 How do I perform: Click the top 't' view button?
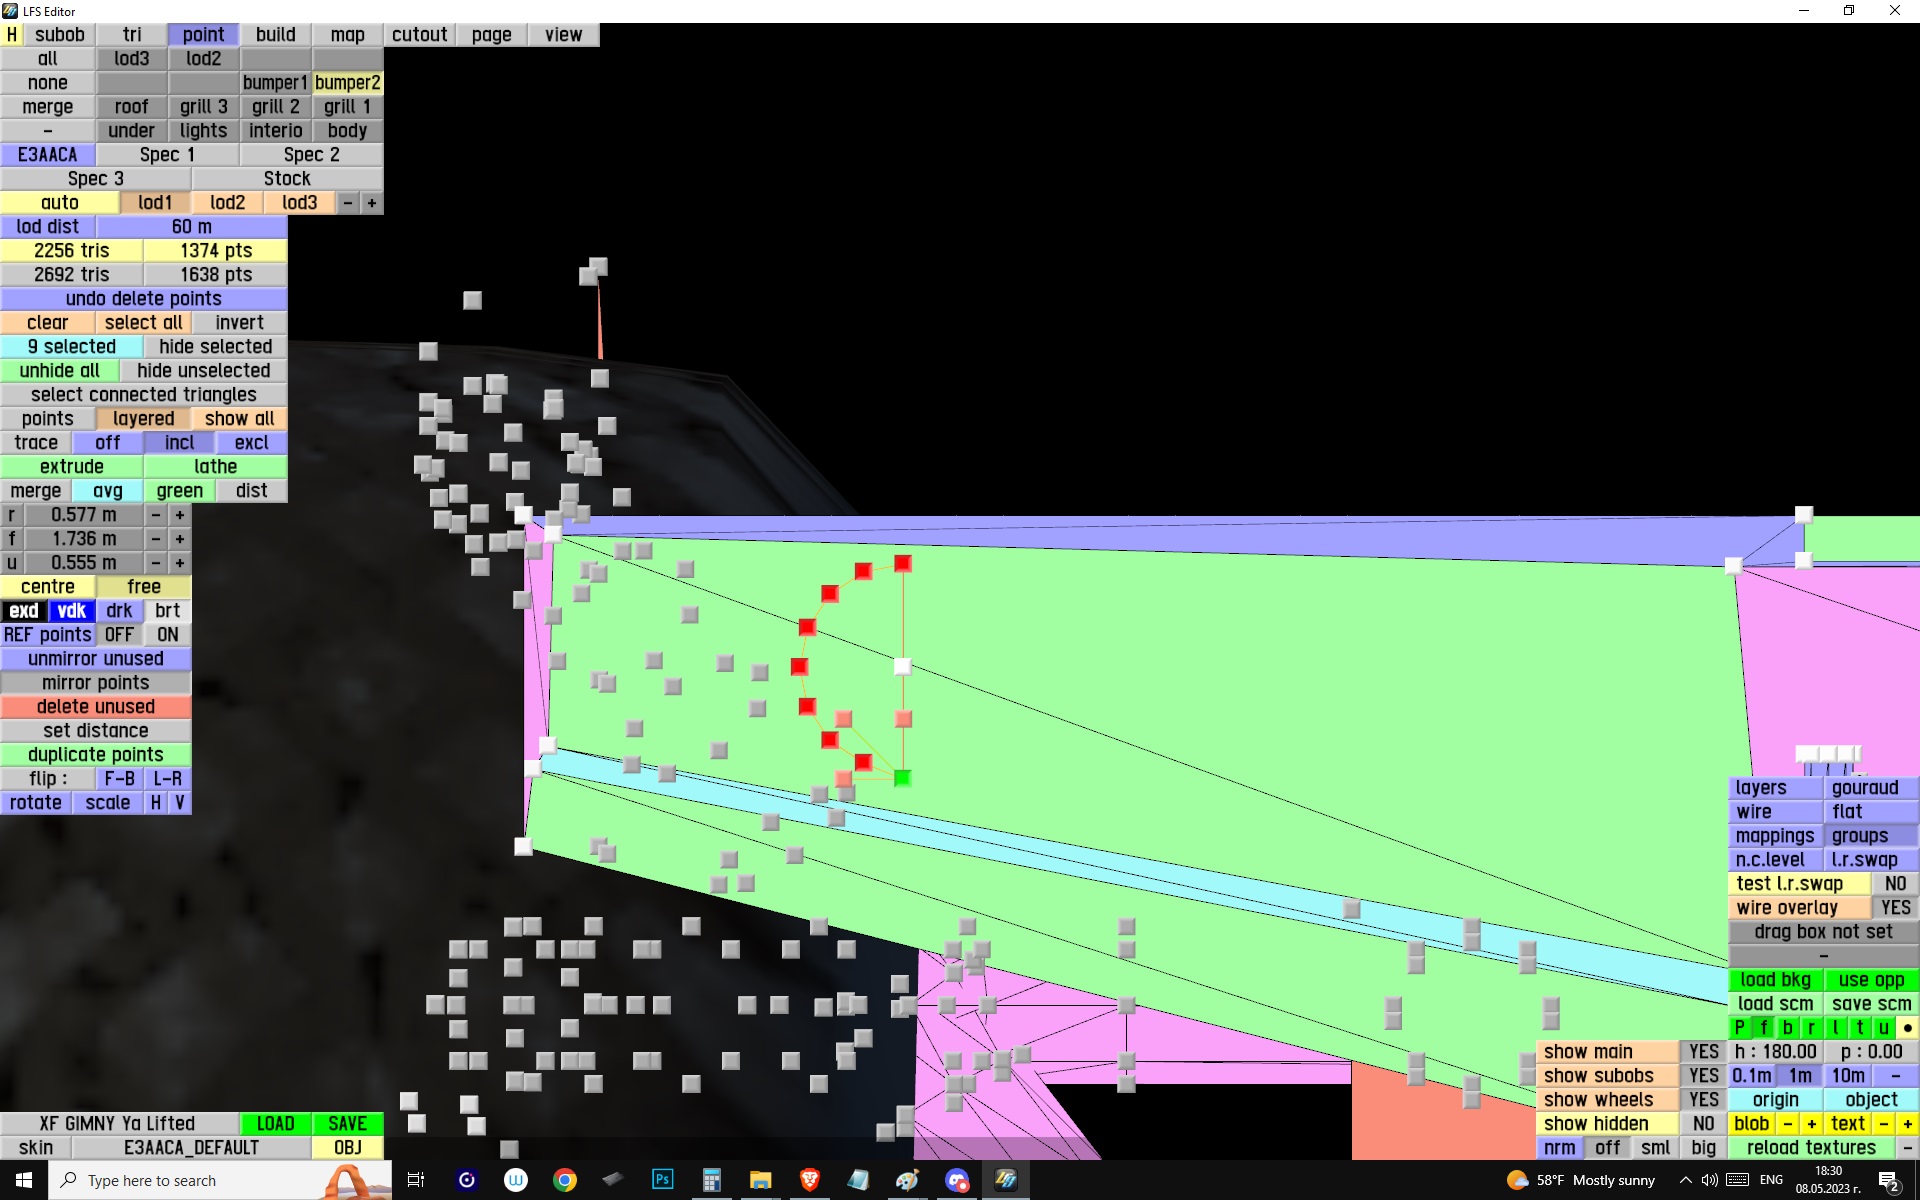click(1859, 1027)
